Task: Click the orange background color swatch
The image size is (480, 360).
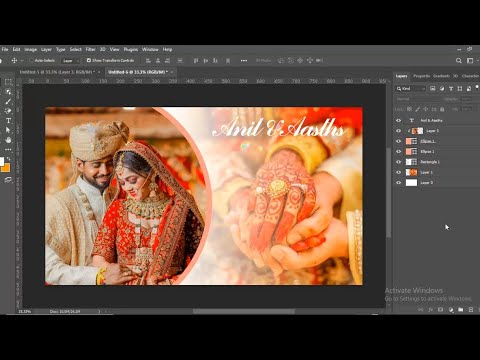Action: pyautogui.click(x=6, y=168)
